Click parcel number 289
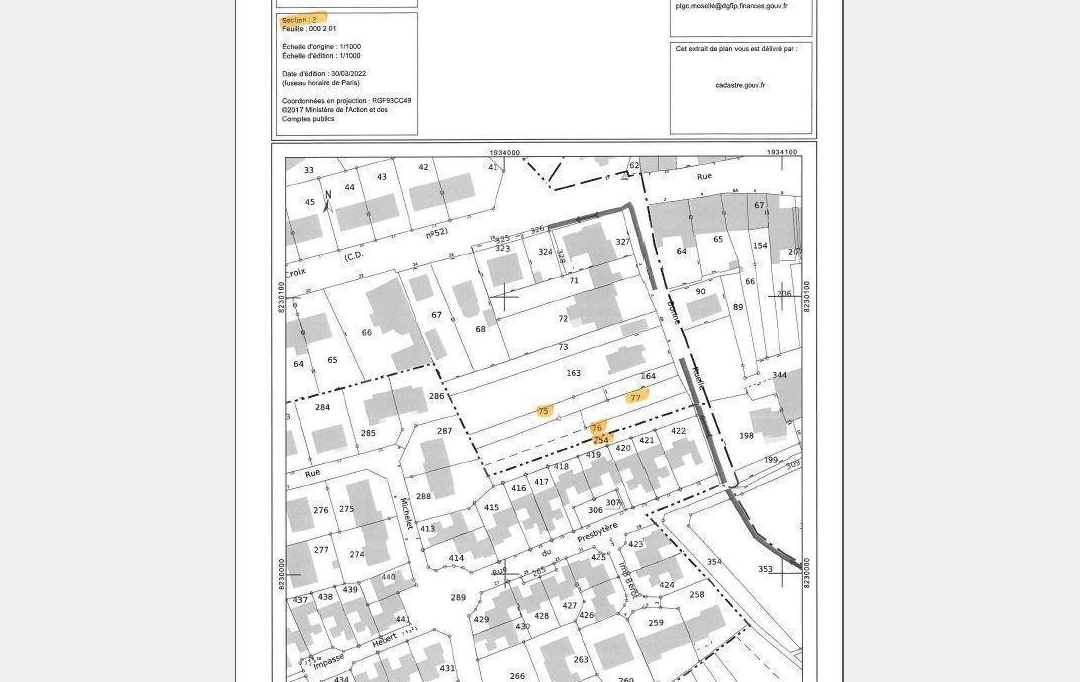 (x=458, y=598)
